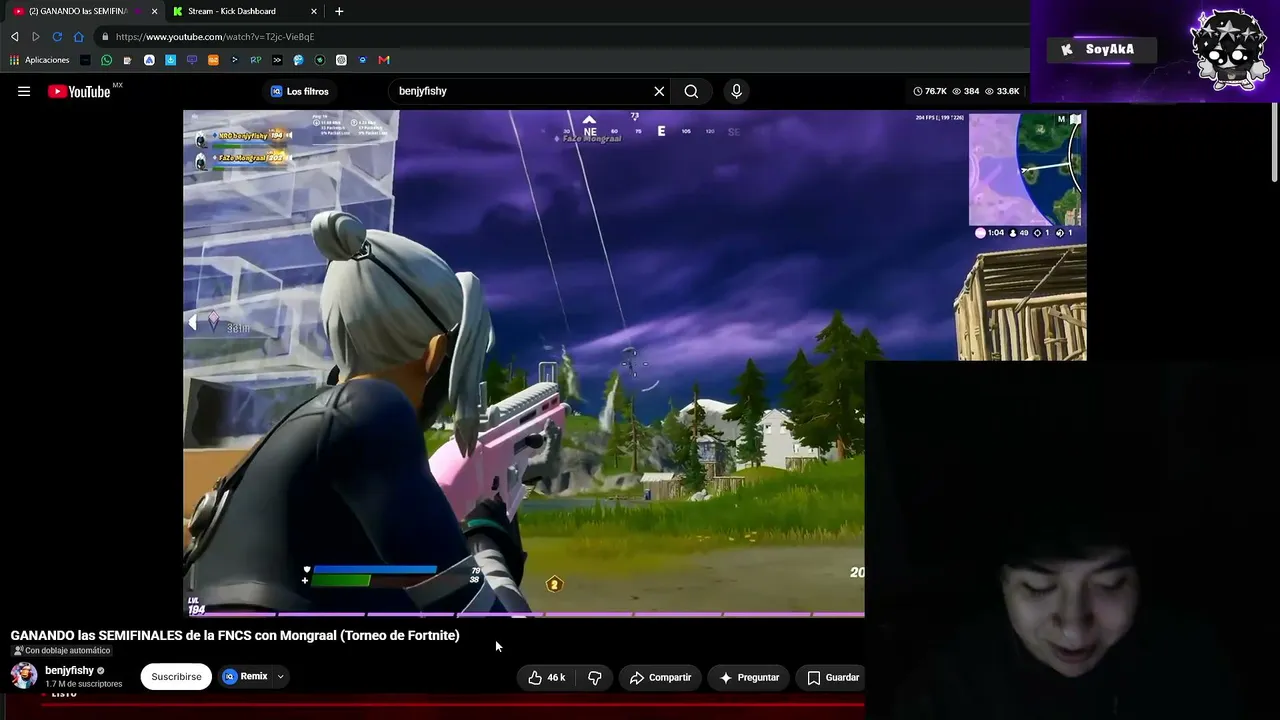The width and height of the screenshot is (1280, 720).
Task: Go forward with the browser forward arrow
Action: (36, 37)
